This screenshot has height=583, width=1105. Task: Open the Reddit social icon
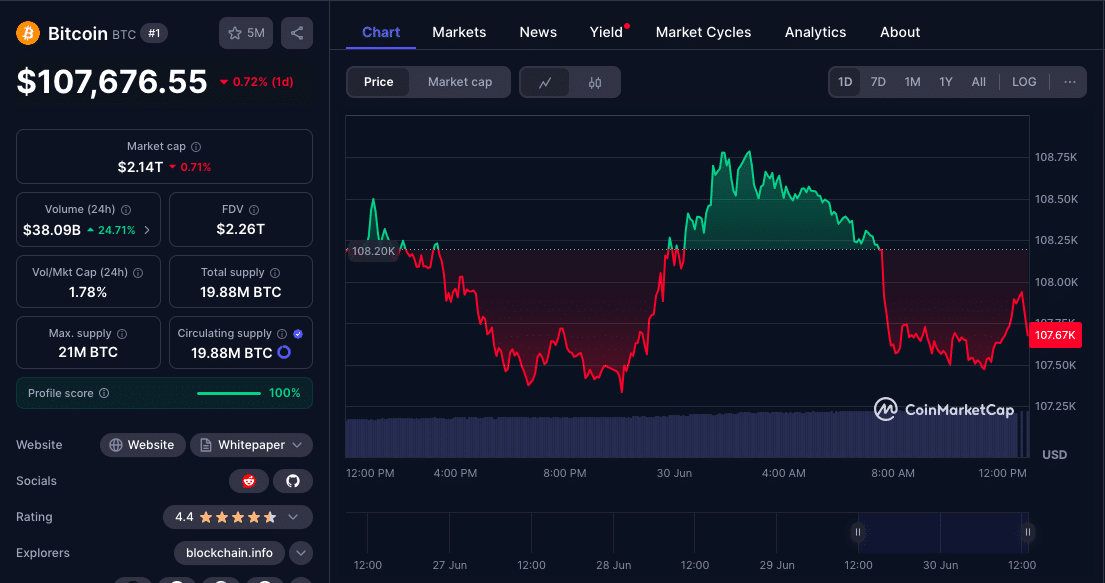(x=249, y=481)
